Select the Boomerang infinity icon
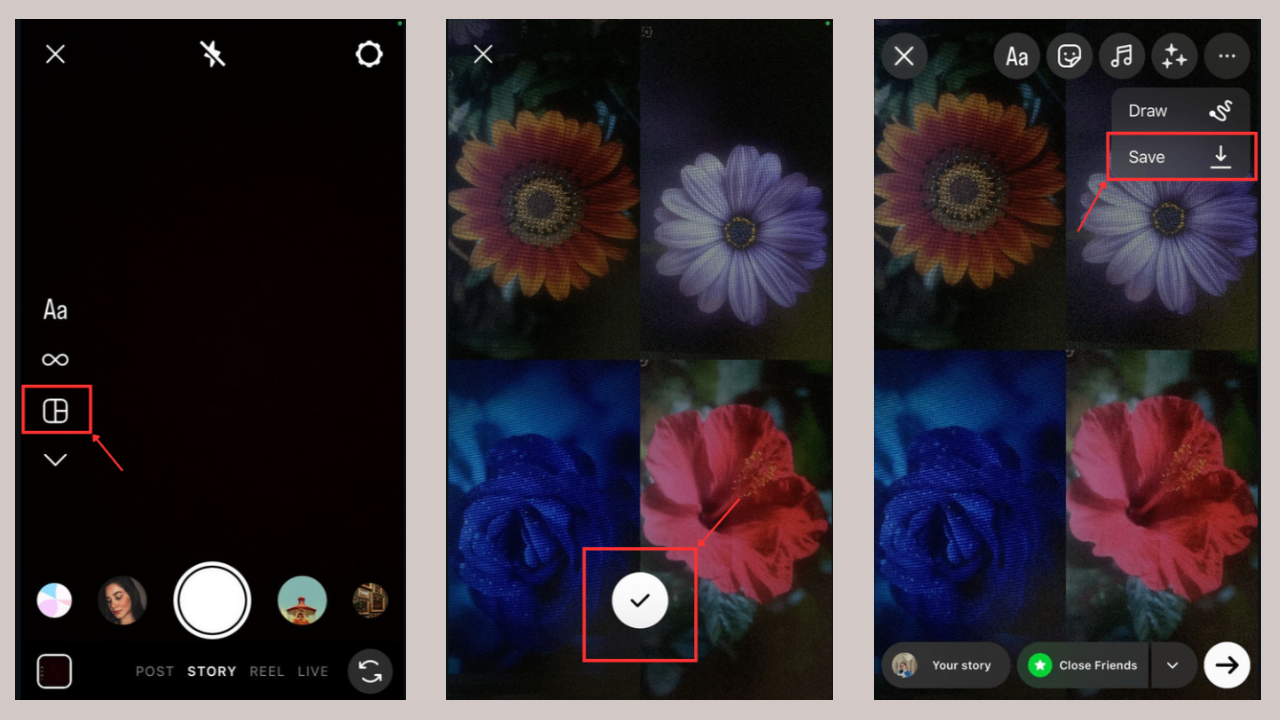Screen dimensions: 1280x720 click(x=55, y=359)
